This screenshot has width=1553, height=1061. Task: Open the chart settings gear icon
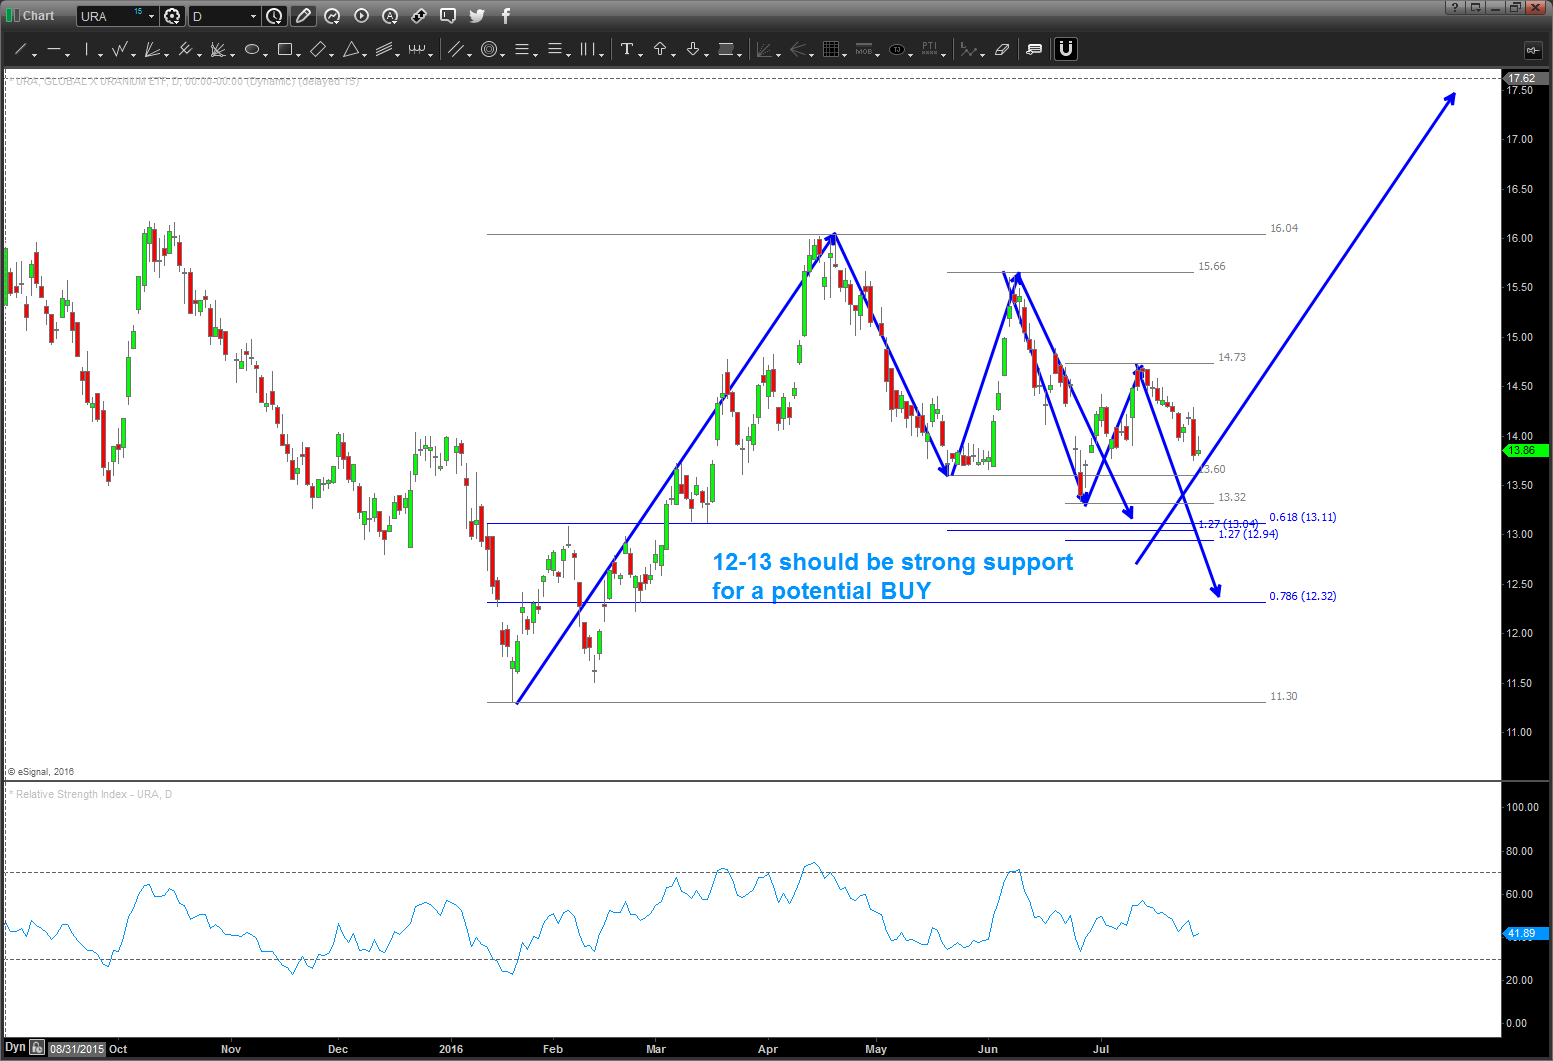[x=172, y=16]
